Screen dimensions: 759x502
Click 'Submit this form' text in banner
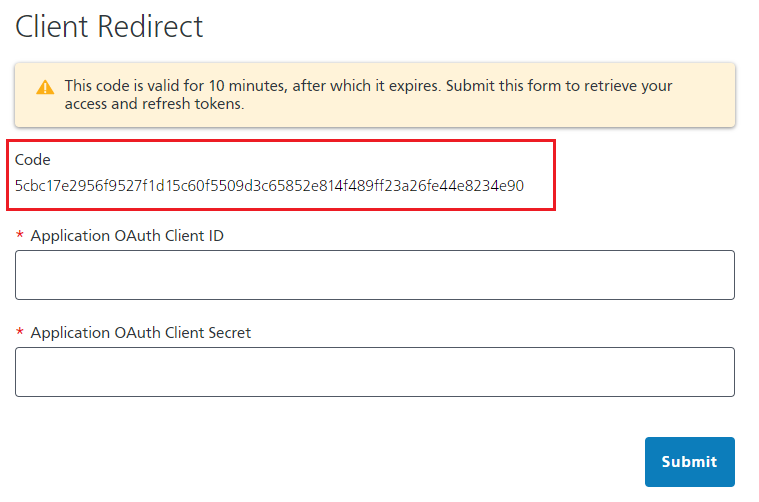pyautogui.click(x=503, y=86)
